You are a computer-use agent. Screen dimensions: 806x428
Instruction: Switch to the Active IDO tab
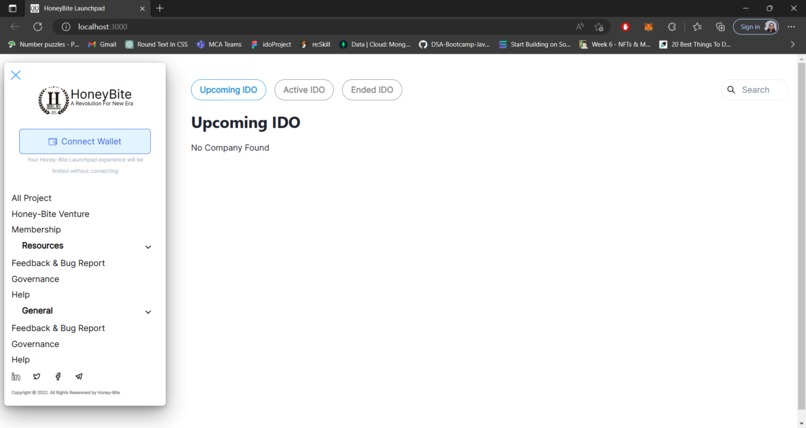point(304,90)
